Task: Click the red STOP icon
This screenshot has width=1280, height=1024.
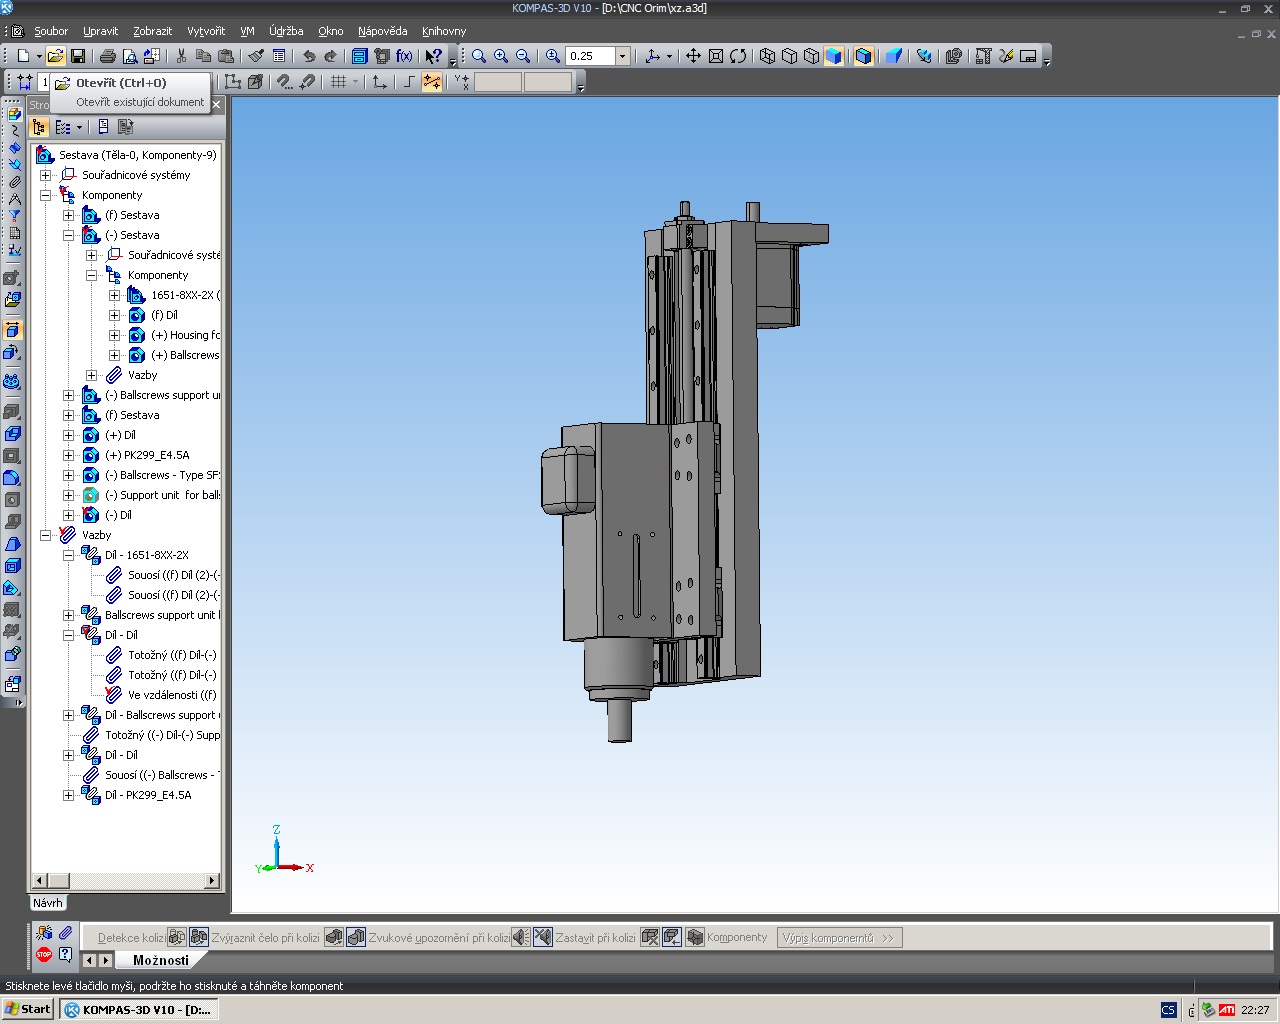Action: pyautogui.click(x=44, y=955)
